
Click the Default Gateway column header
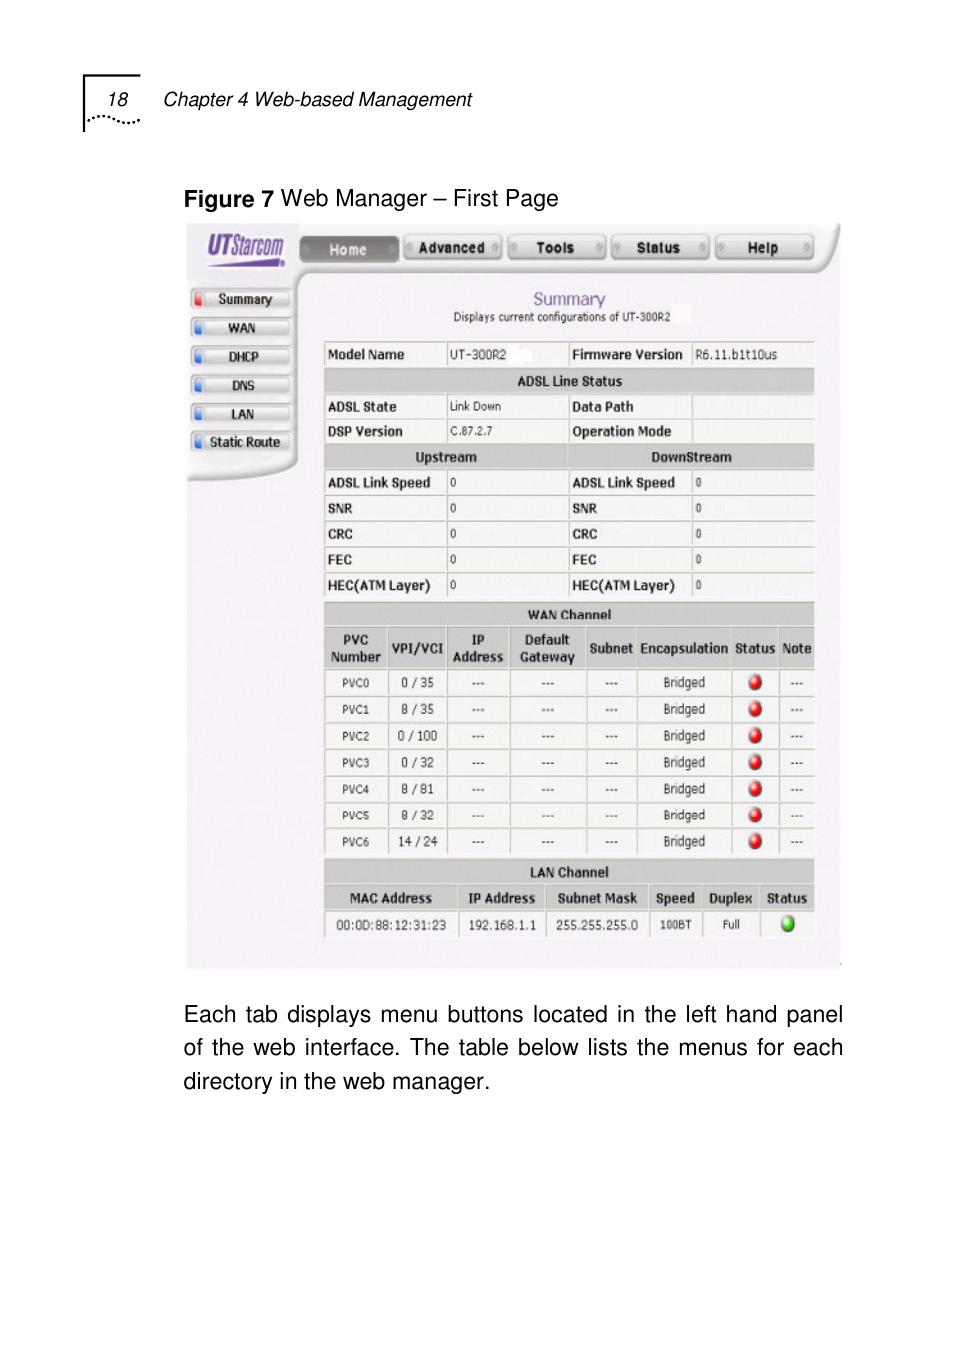pyautogui.click(x=547, y=648)
